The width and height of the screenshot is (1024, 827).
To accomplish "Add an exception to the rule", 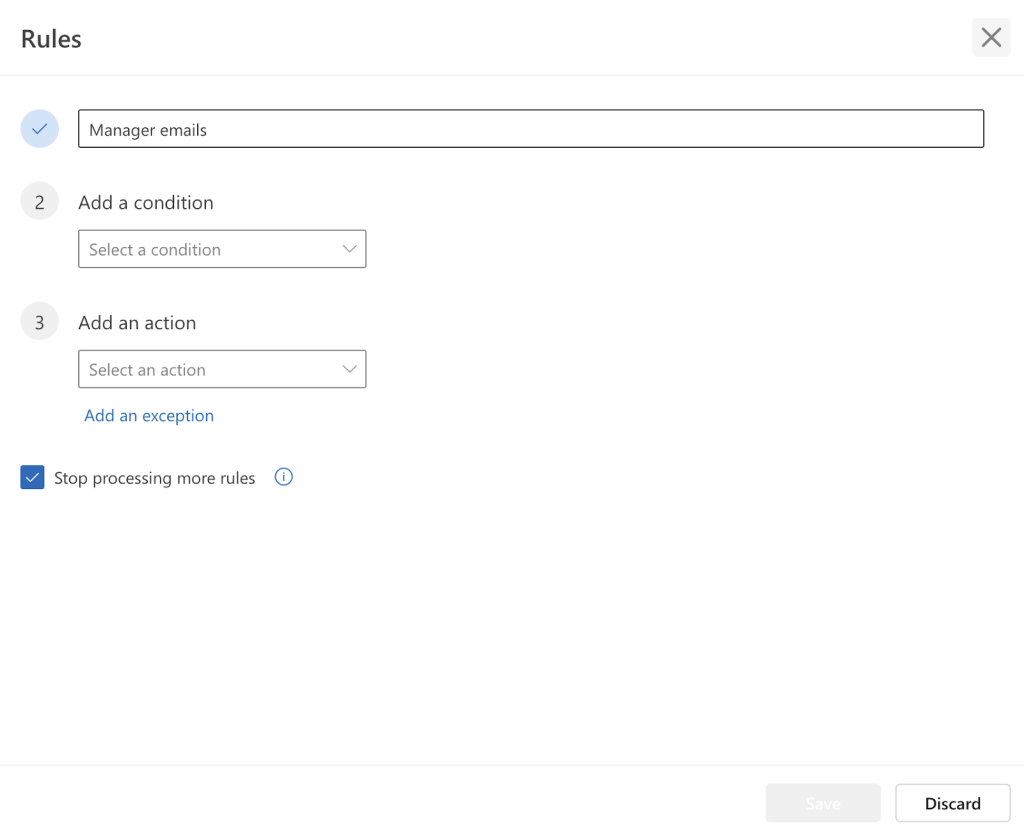I will click(x=148, y=415).
